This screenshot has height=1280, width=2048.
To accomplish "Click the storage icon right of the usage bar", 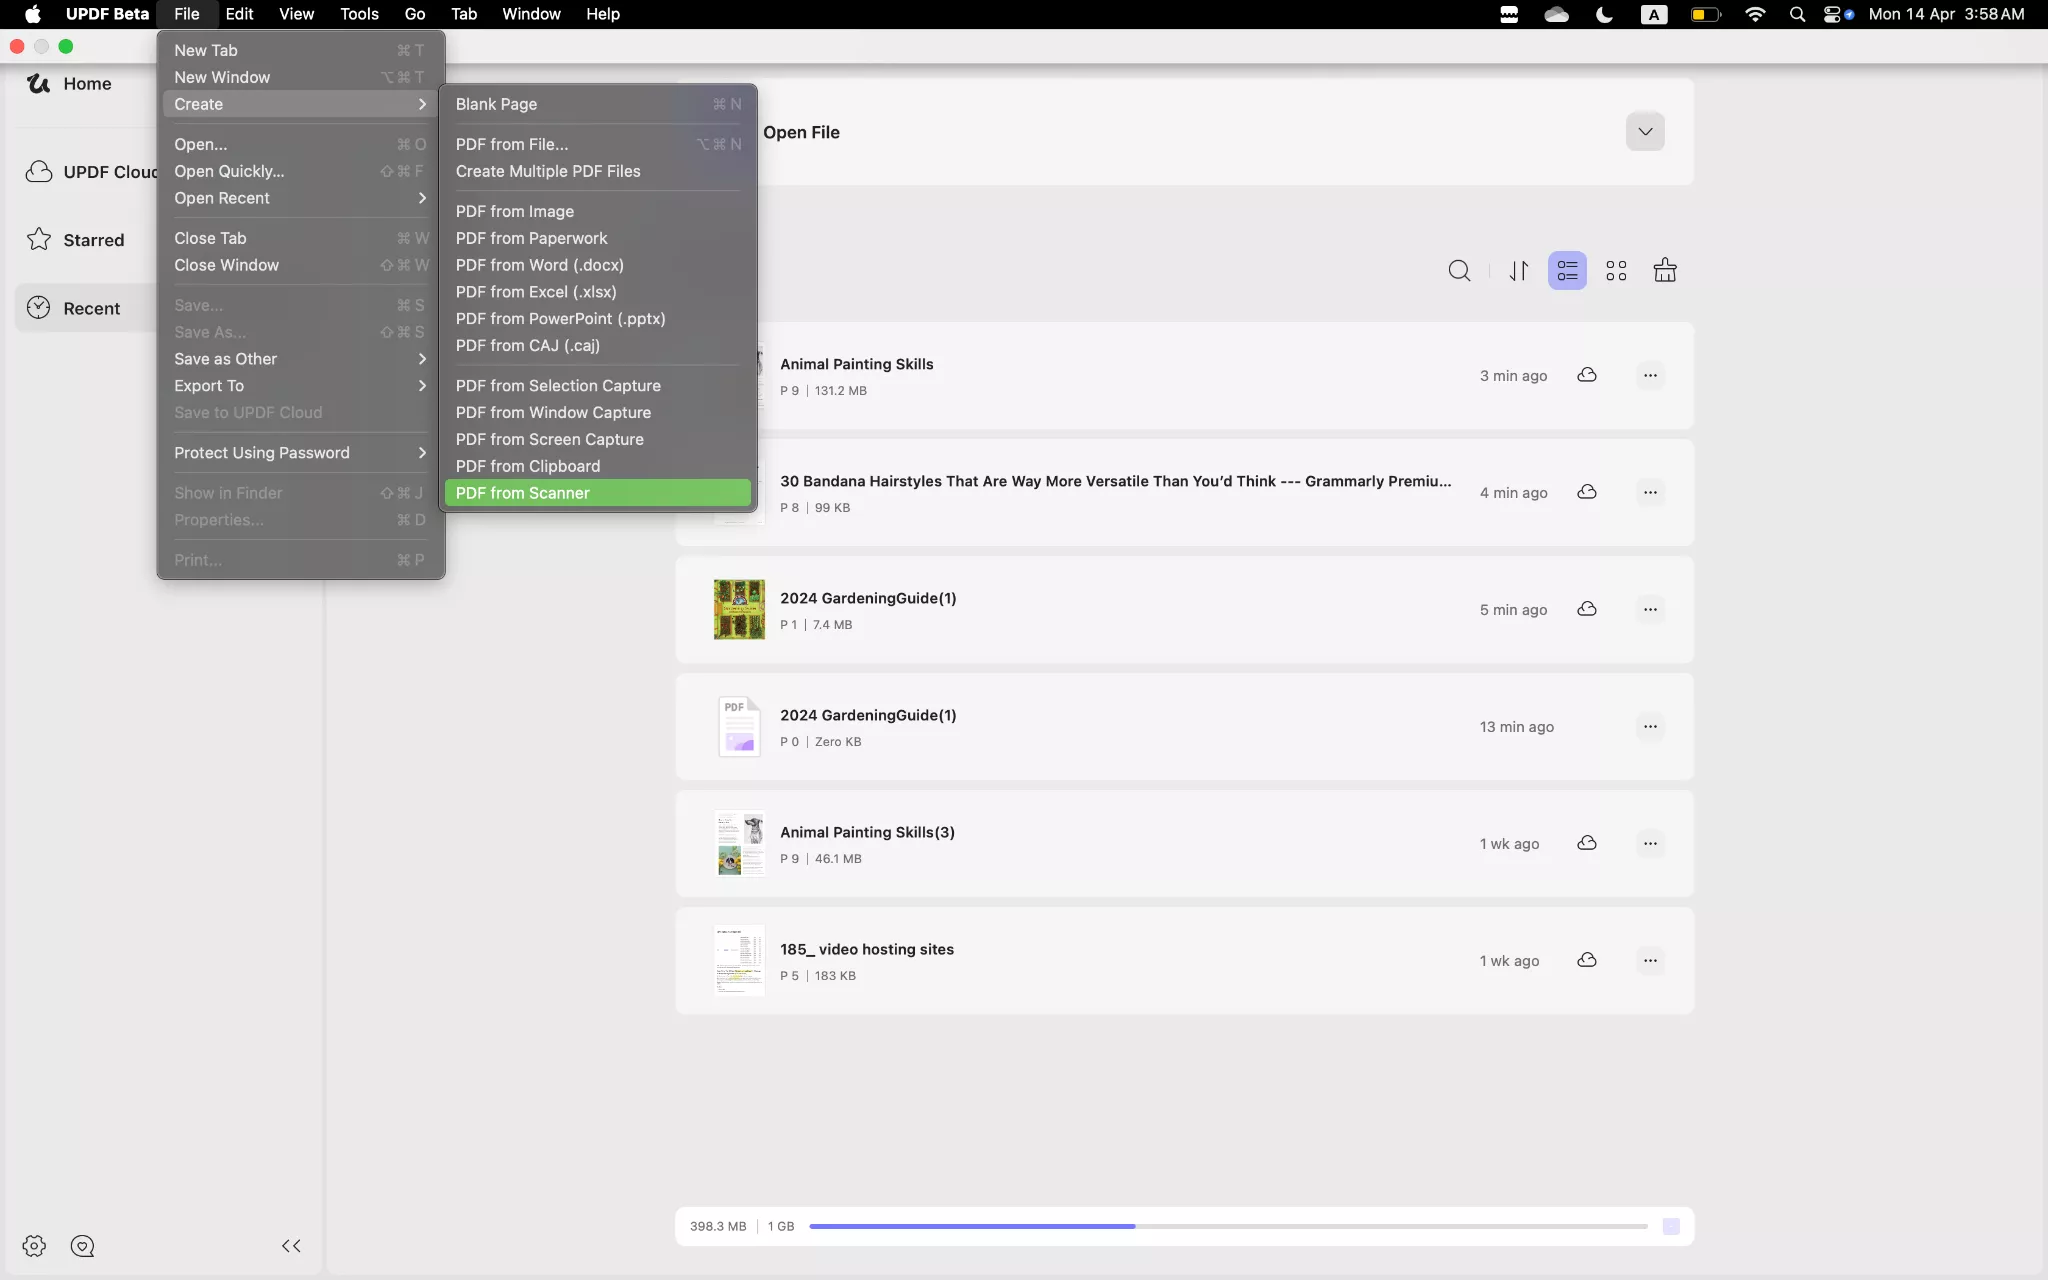I will point(1671,1227).
